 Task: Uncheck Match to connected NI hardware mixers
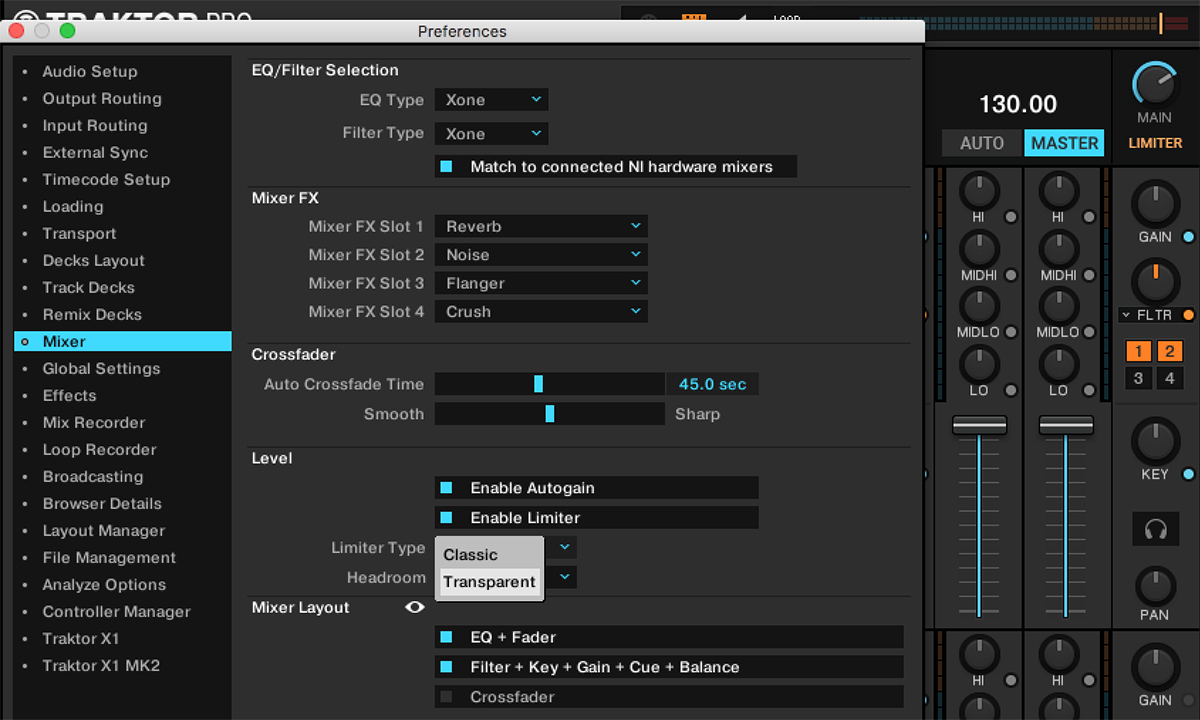tap(446, 166)
